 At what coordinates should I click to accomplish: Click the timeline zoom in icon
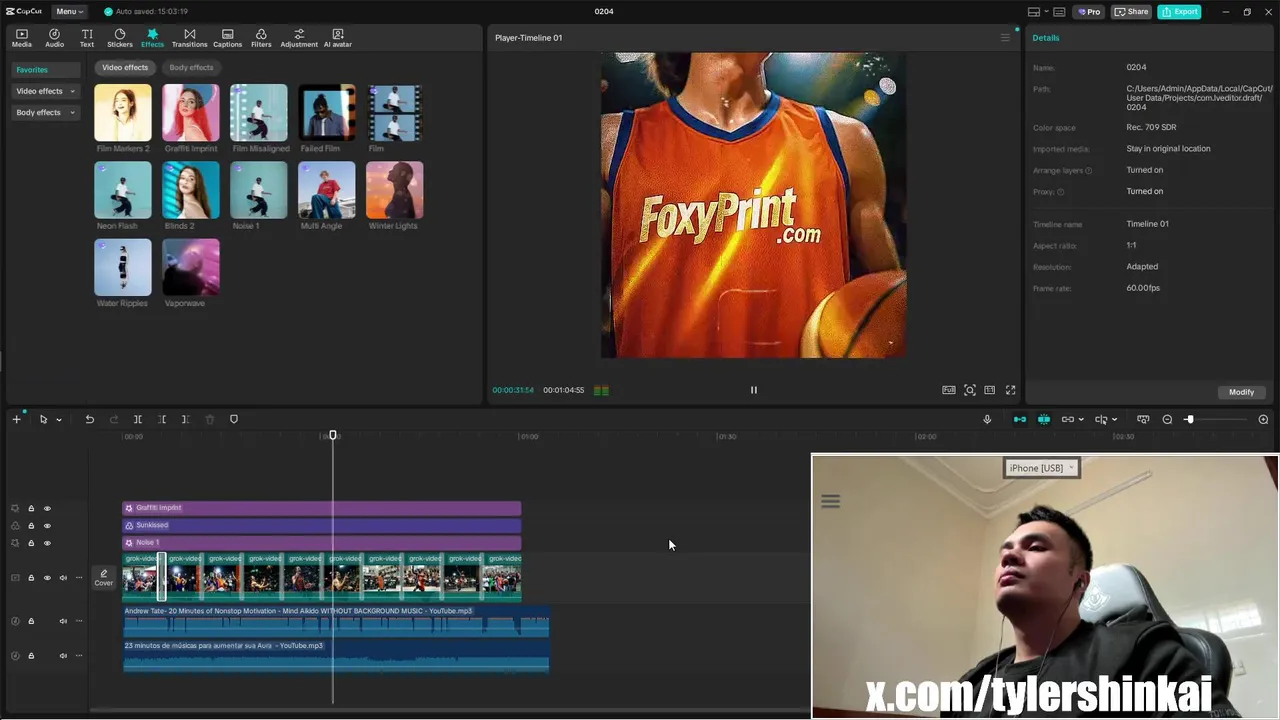click(1263, 420)
